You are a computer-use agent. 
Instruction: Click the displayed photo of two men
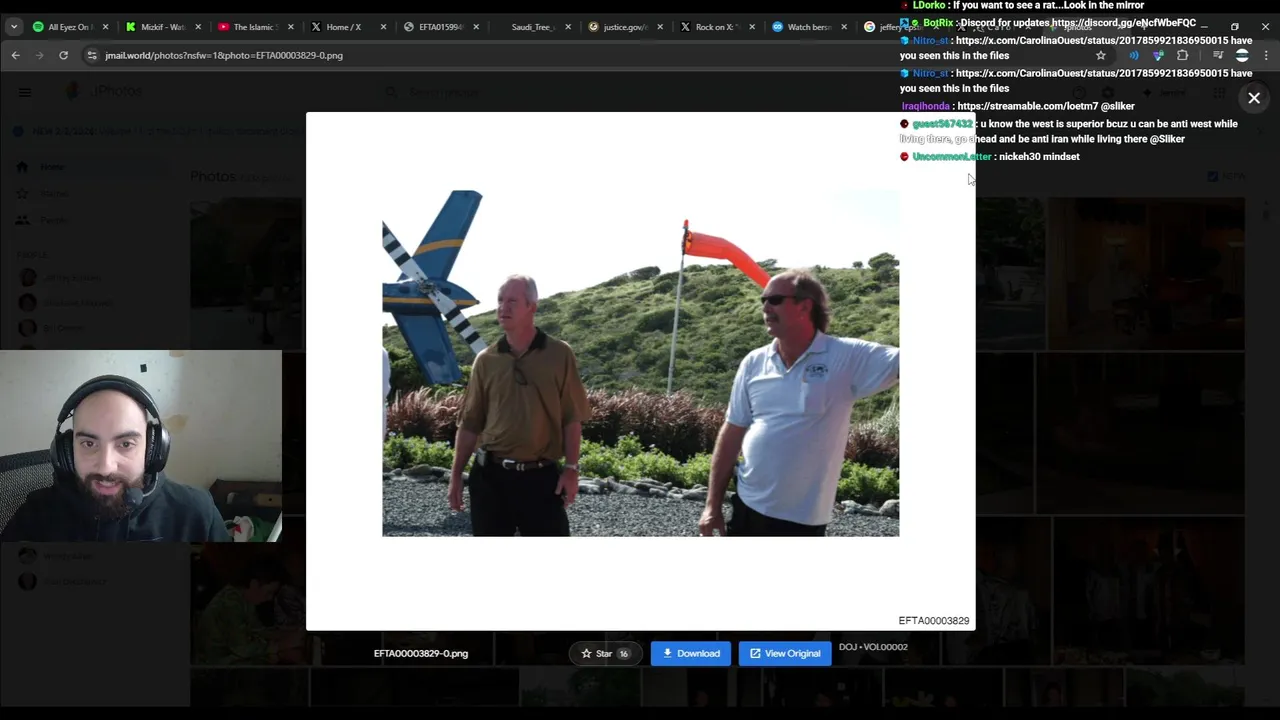pyautogui.click(x=640, y=363)
